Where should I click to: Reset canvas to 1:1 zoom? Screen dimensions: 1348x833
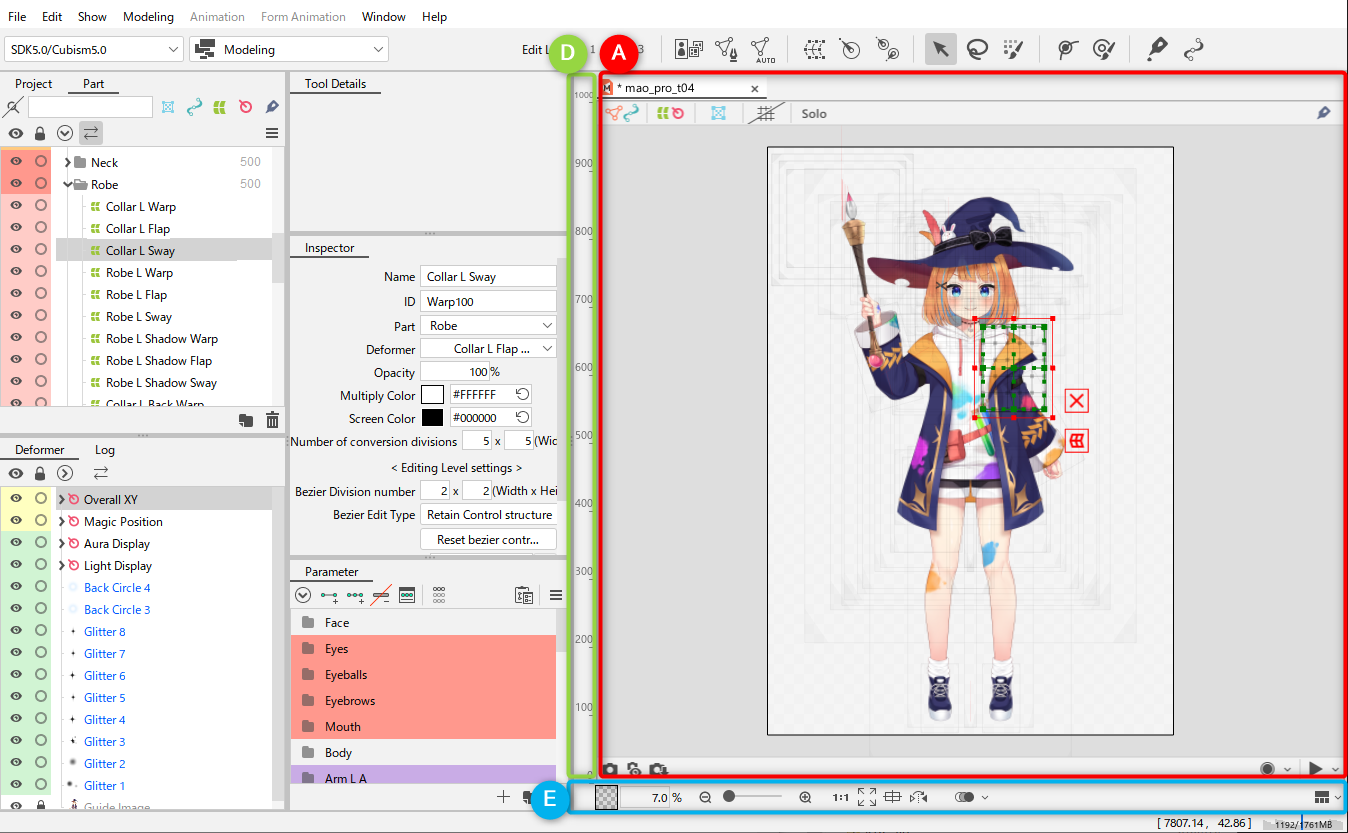841,798
